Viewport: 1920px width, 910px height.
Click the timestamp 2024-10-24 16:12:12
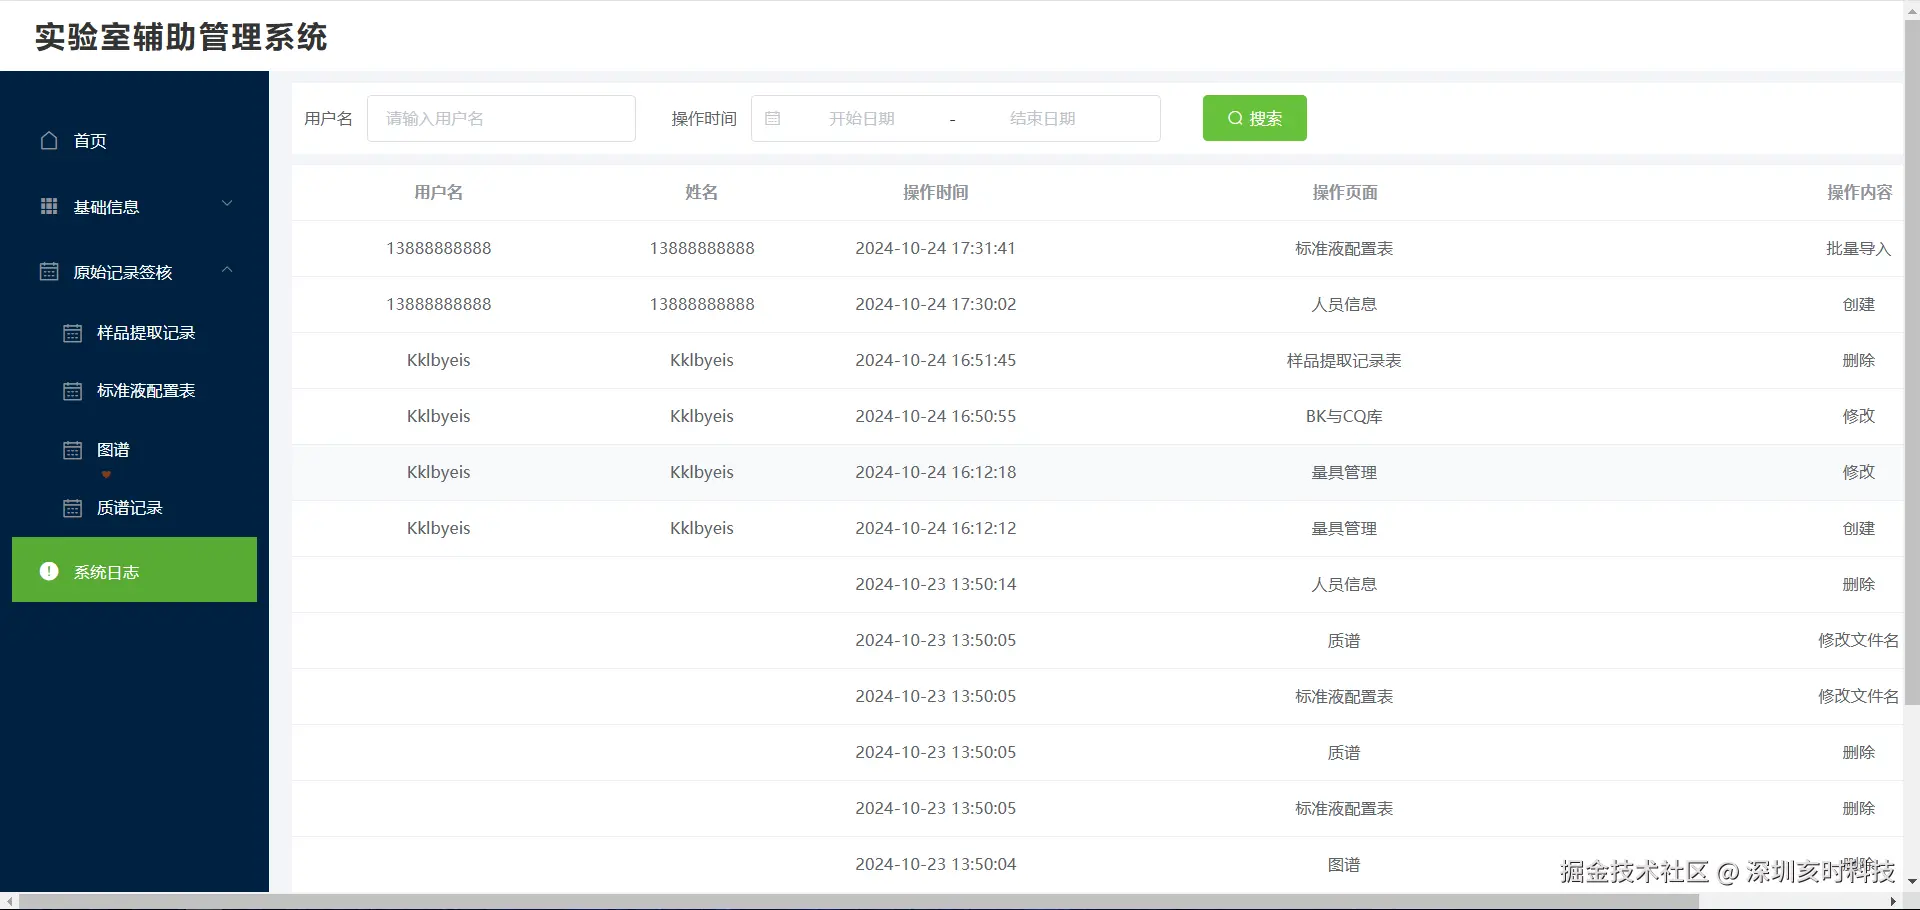936,528
